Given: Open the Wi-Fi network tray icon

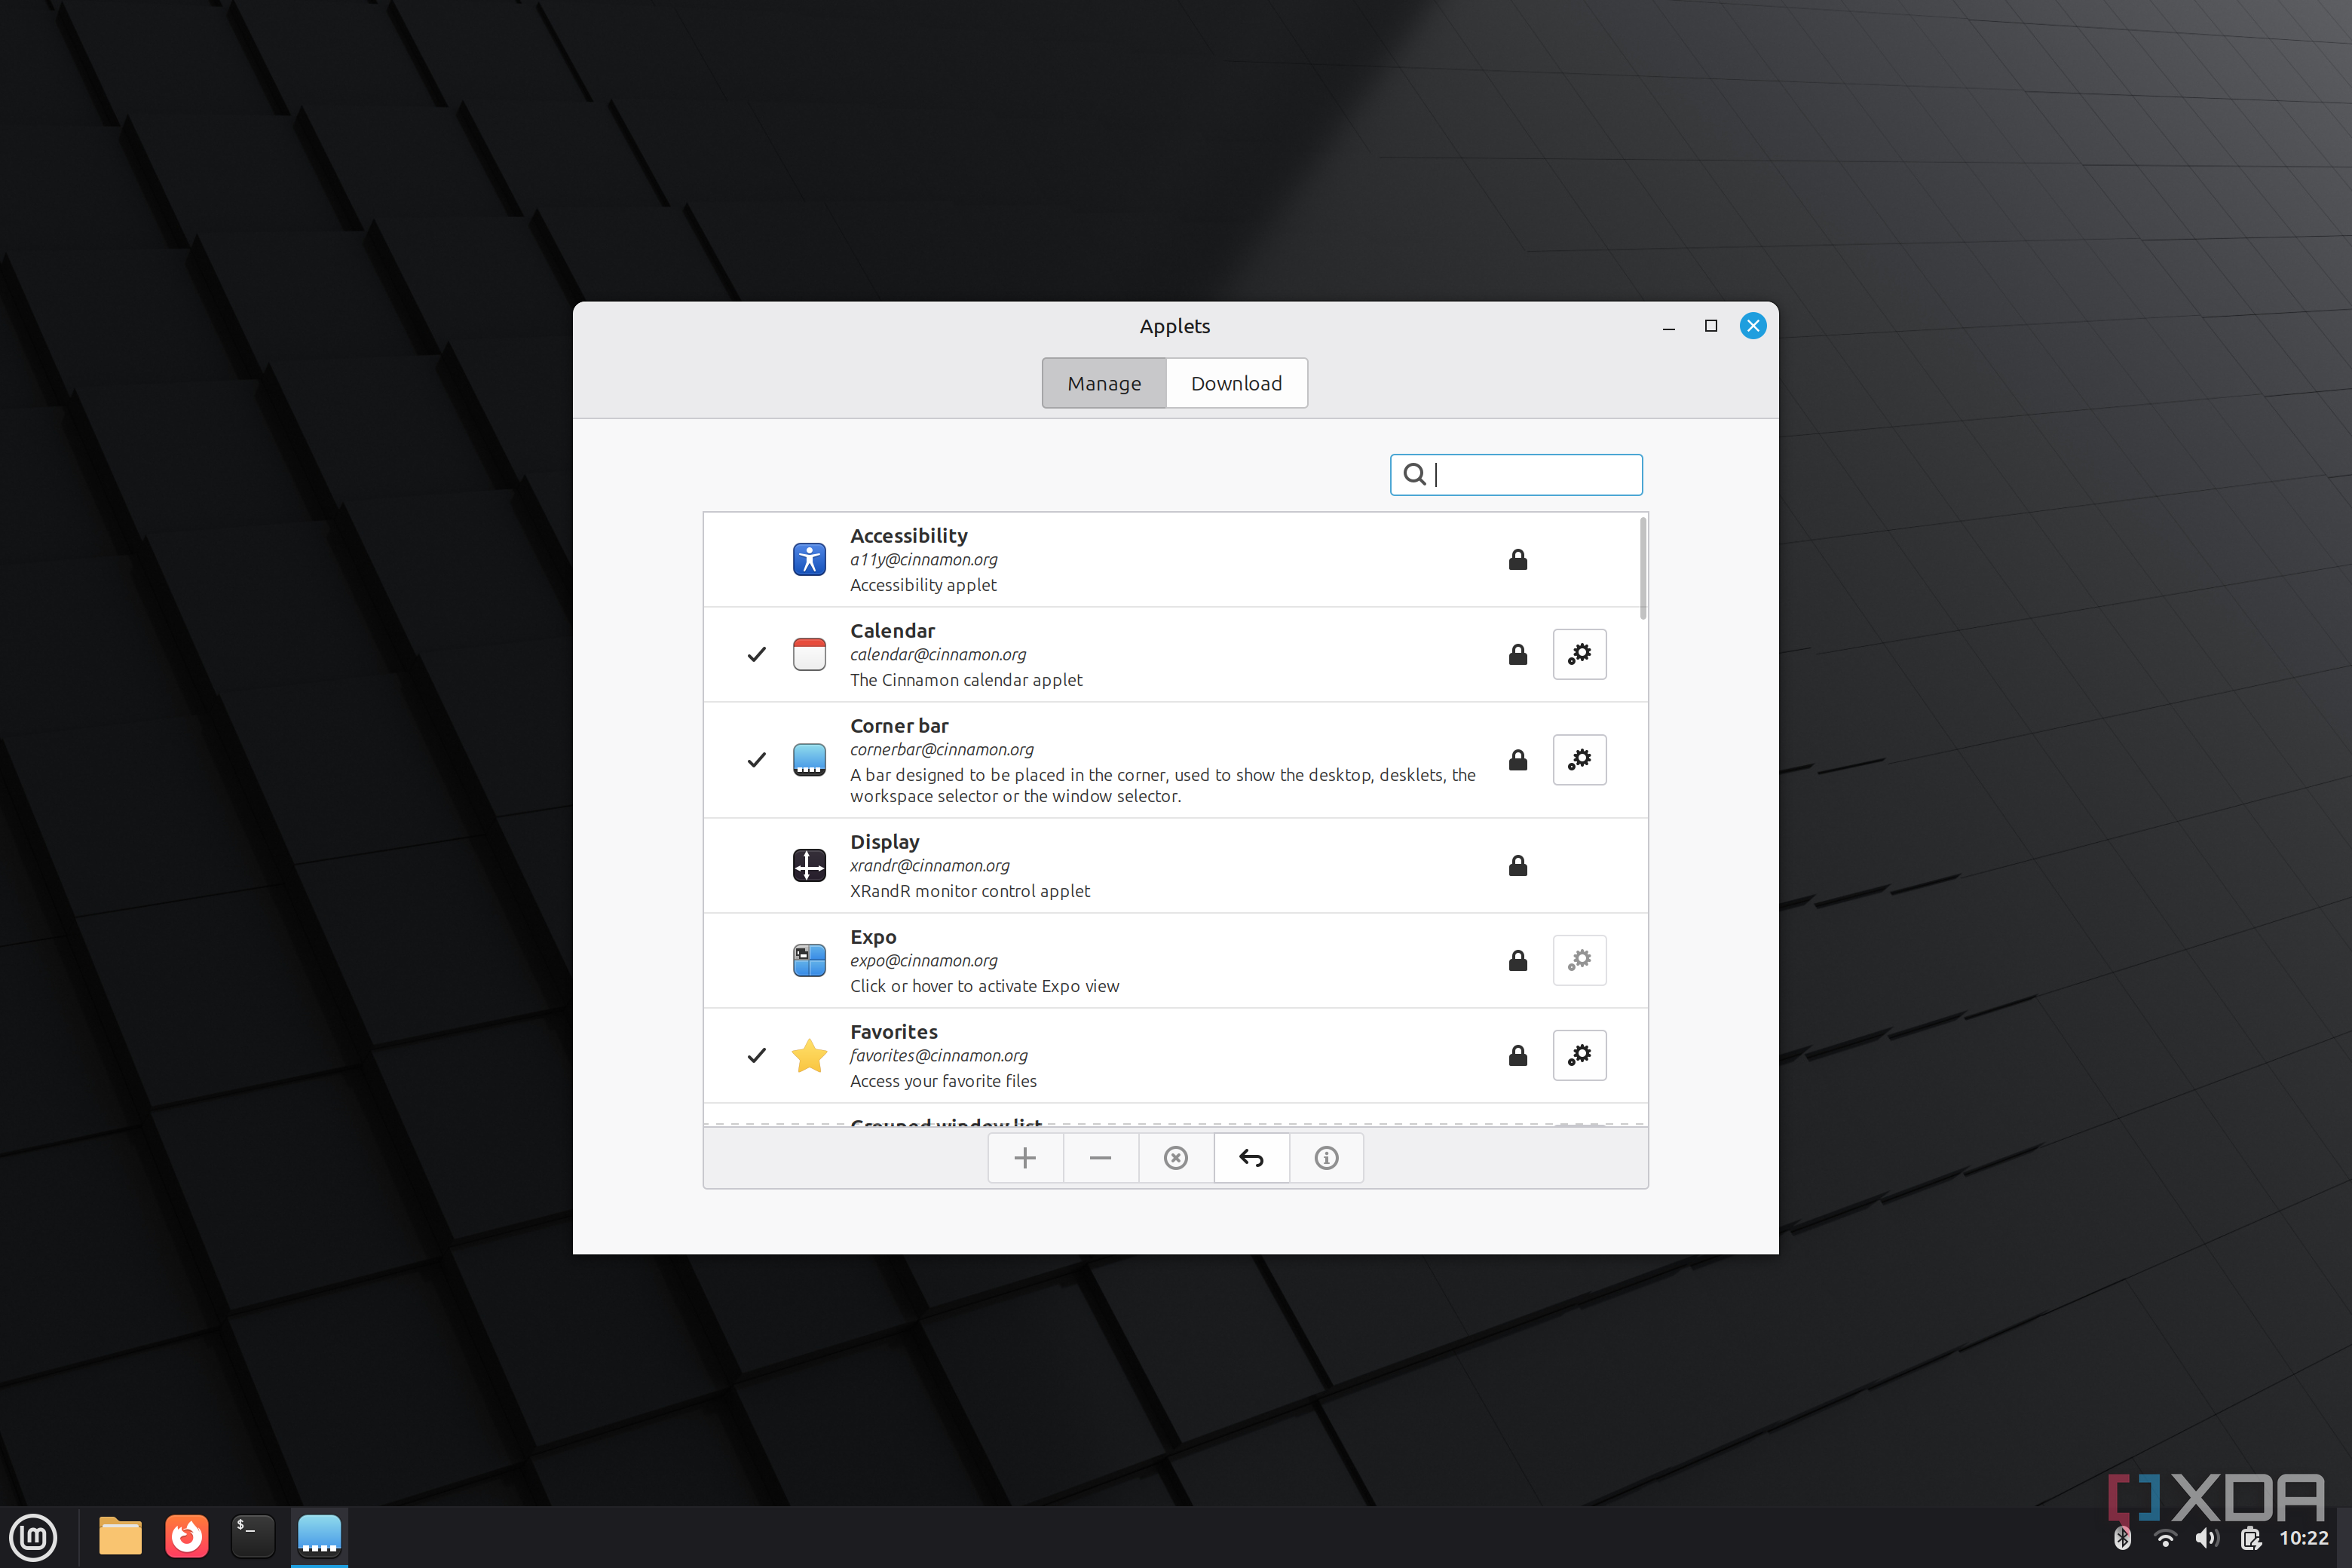Looking at the screenshot, I should pos(2165,1538).
